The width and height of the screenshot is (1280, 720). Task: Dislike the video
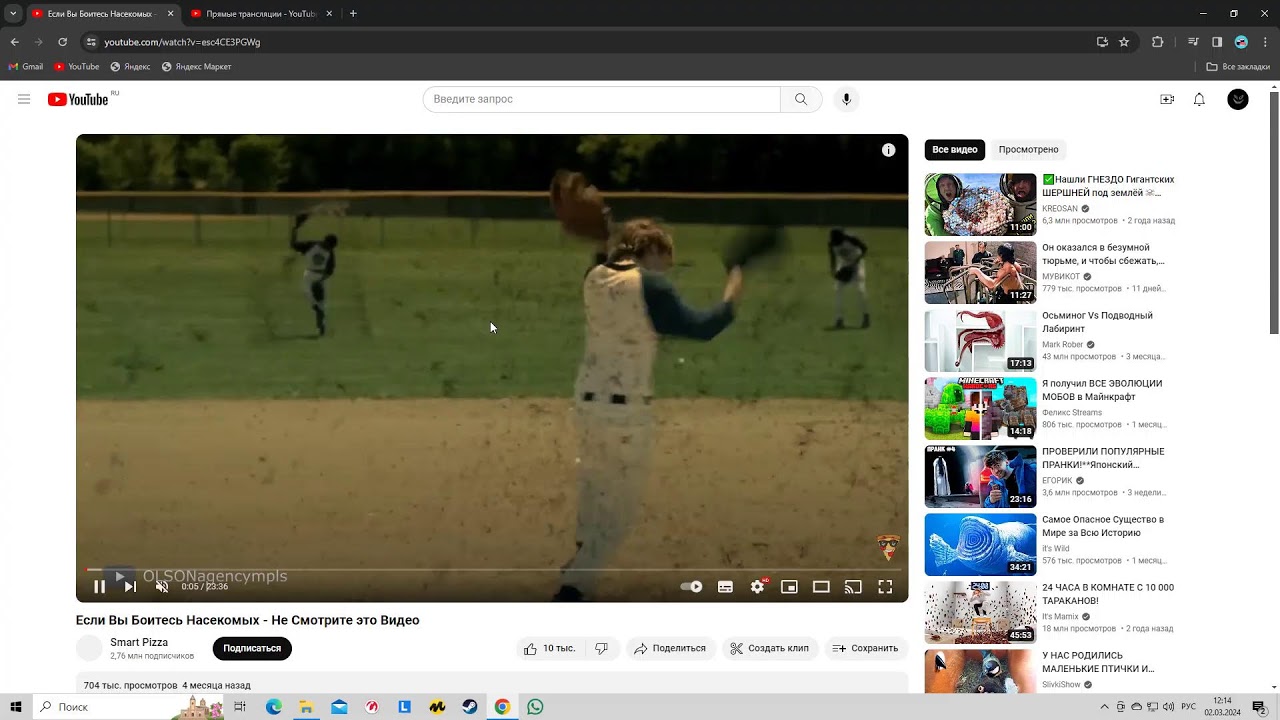(601, 648)
